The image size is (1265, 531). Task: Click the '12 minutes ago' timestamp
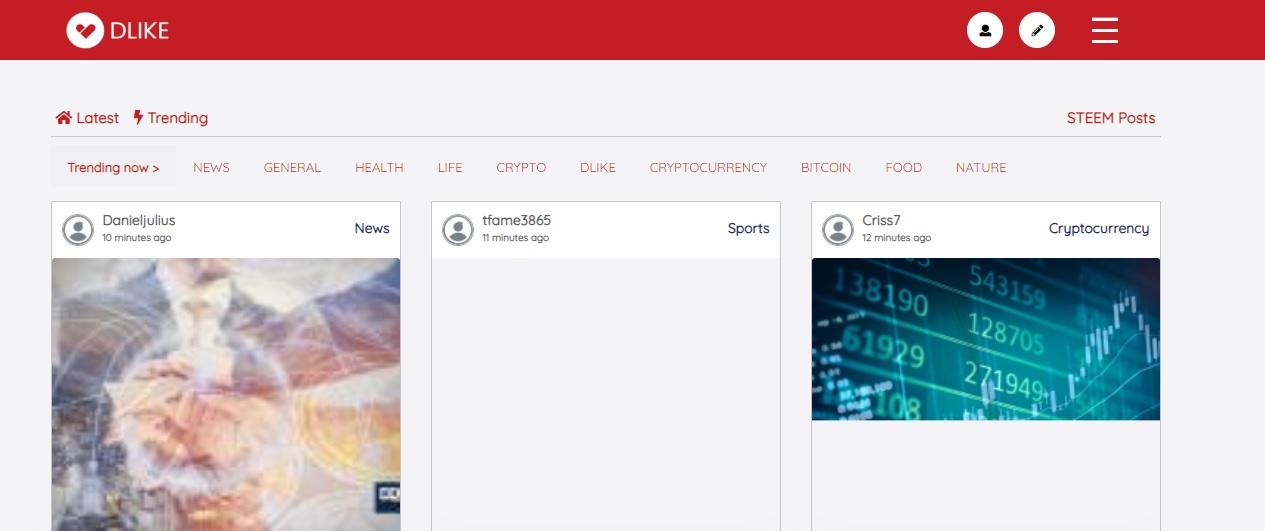tap(896, 238)
